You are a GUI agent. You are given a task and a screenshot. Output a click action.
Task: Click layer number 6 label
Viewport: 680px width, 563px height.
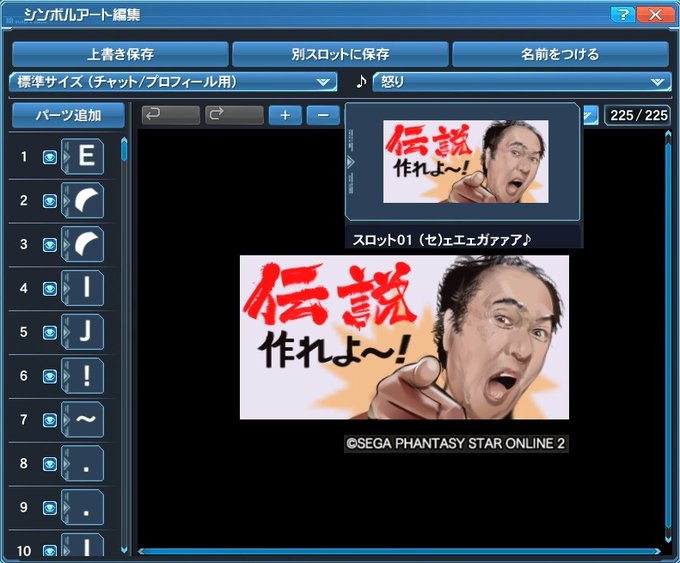pyautogui.click(x=24, y=376)
